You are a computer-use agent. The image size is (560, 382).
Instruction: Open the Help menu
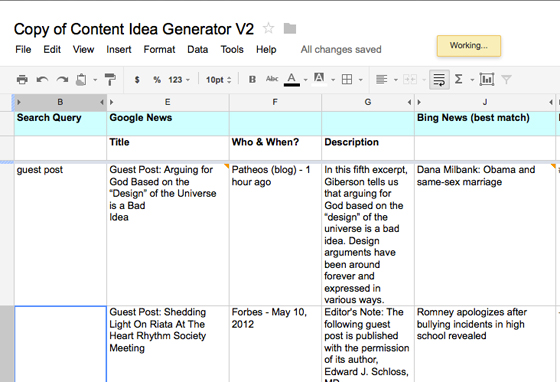tap(266, 49)
